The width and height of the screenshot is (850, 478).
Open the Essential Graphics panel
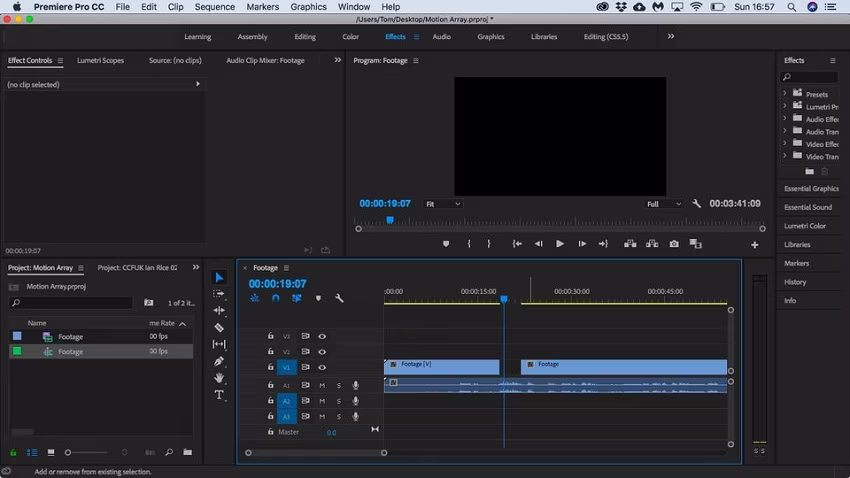tap(811, 188)
